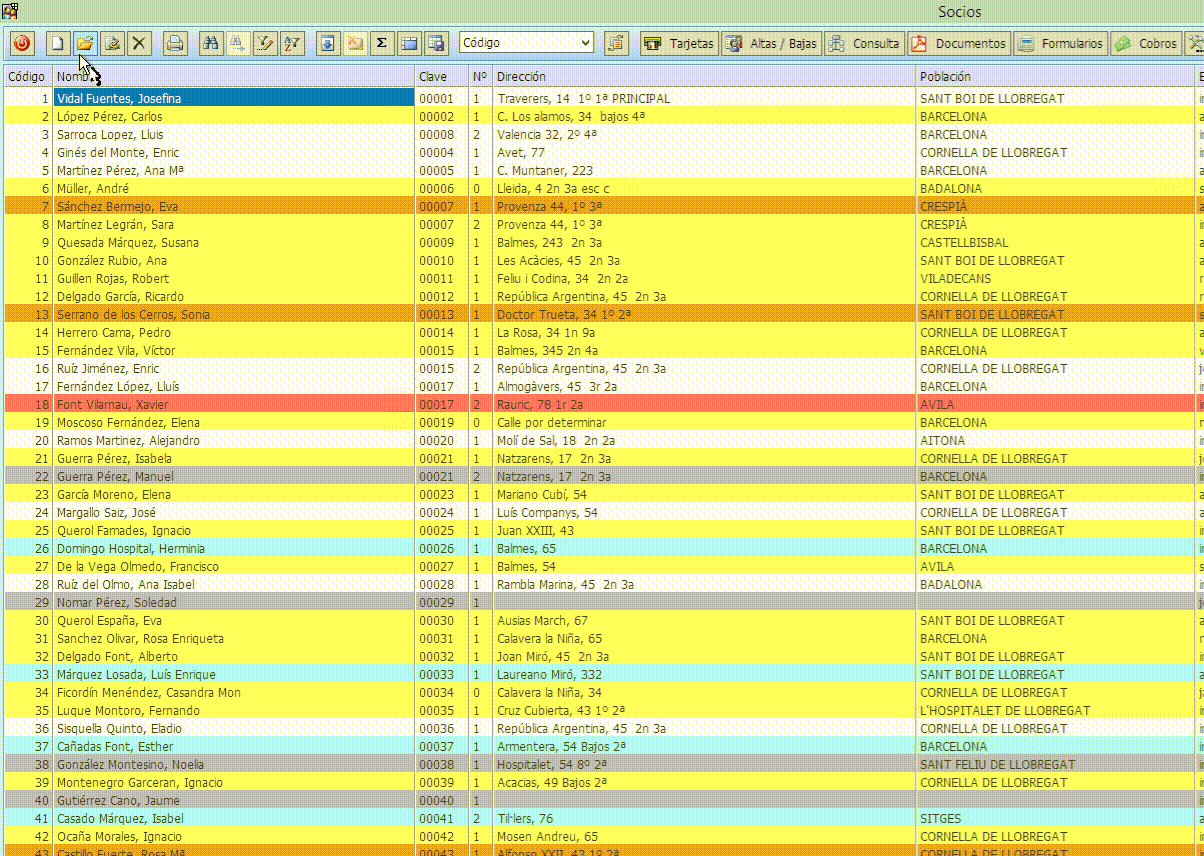Sort by the Población column header
Image resolution: width=1204 pixels, height=856 pixels.
(x=1054, y=77)
